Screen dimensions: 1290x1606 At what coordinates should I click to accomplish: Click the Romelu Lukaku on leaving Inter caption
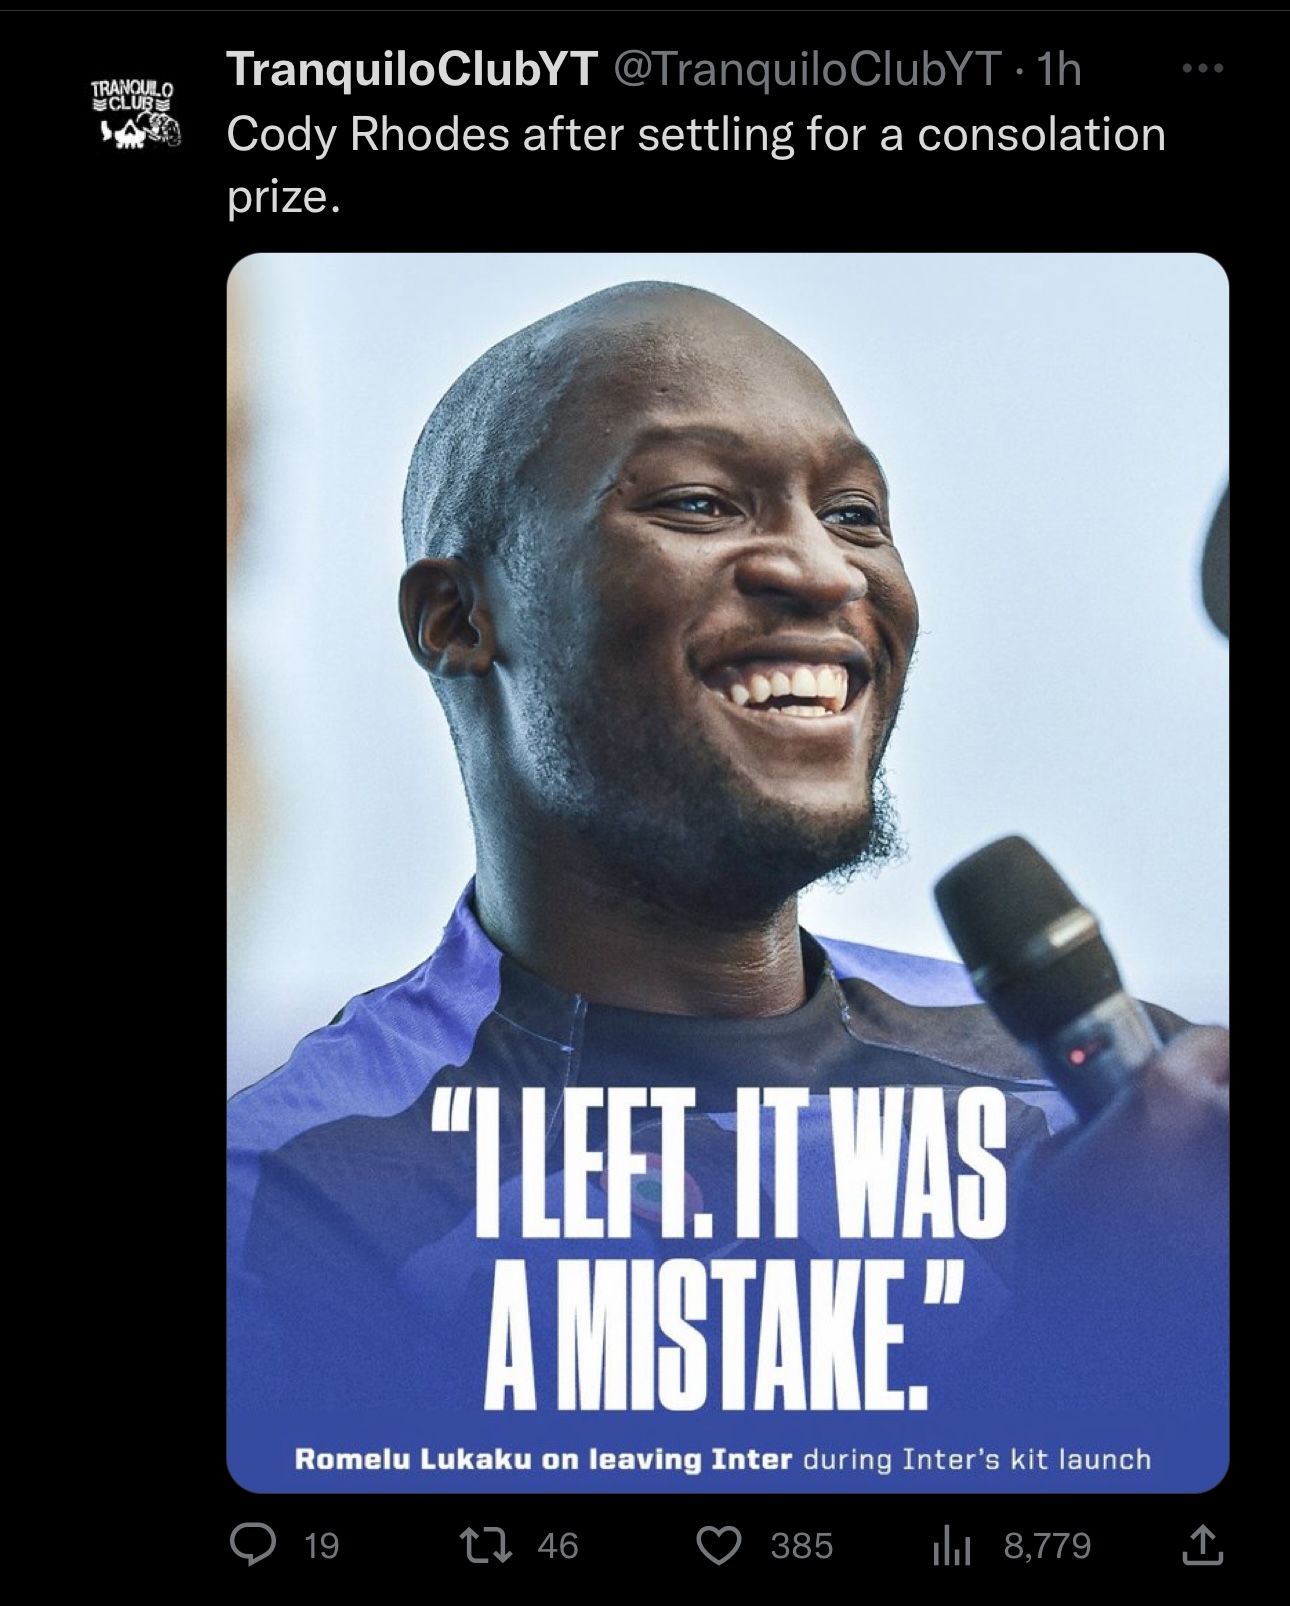[x=543, y=1459]
